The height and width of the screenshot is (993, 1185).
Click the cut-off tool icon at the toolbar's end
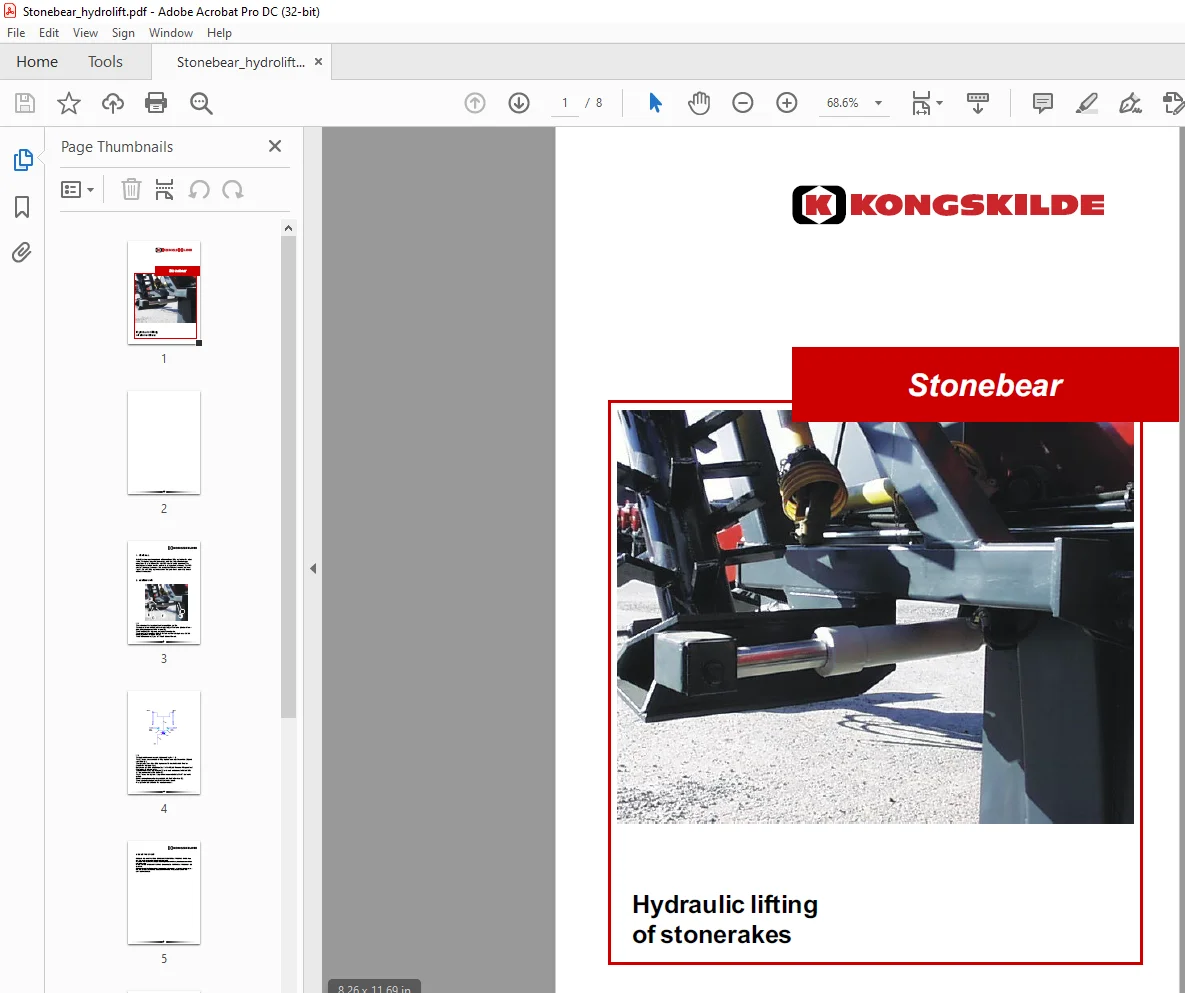click(x=1173, y=103)
